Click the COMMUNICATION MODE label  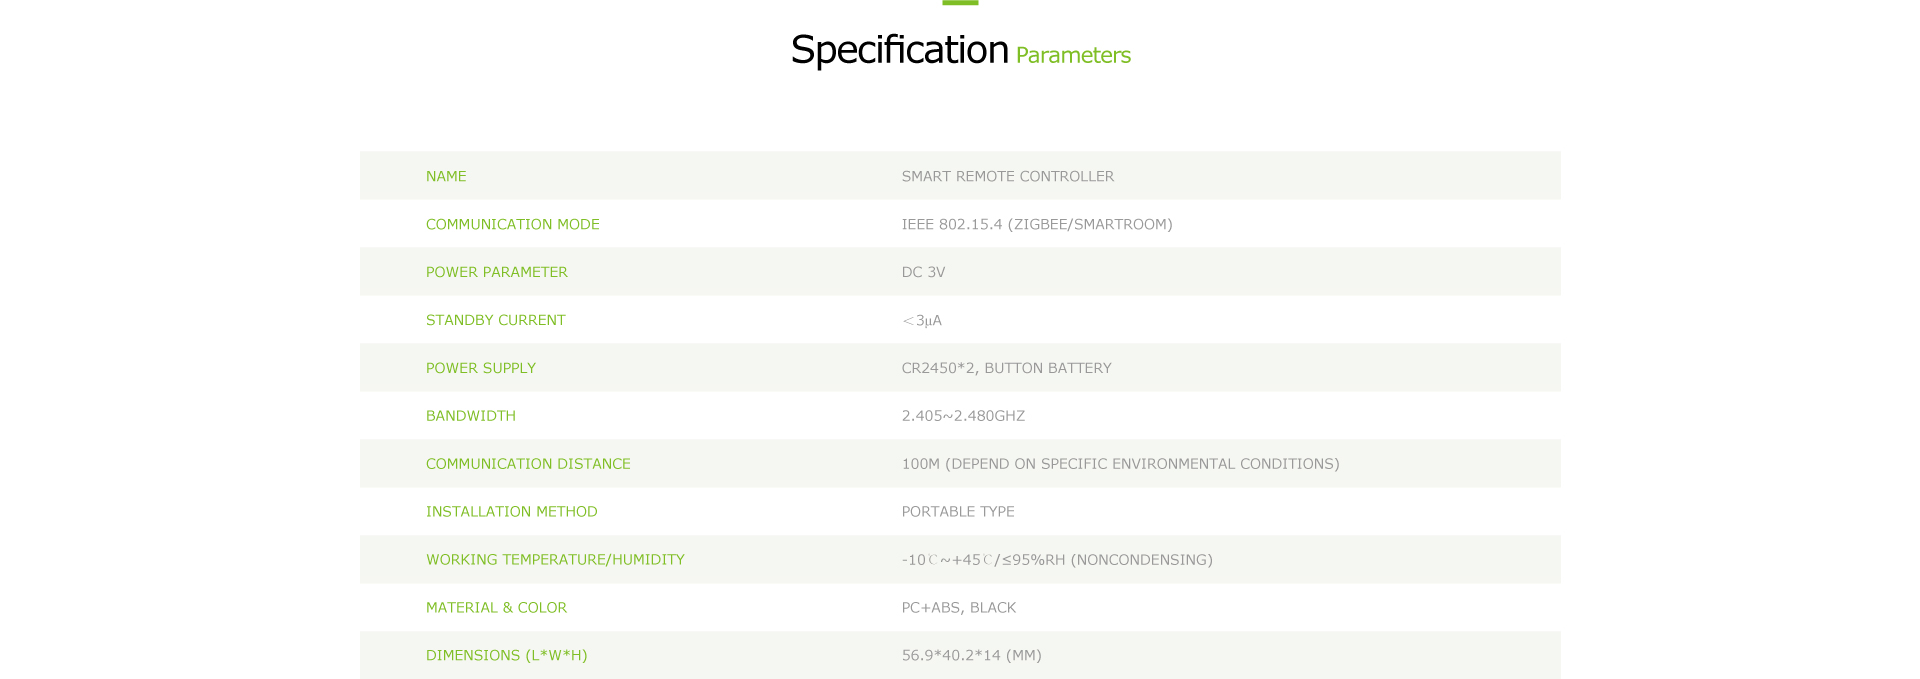512,224
